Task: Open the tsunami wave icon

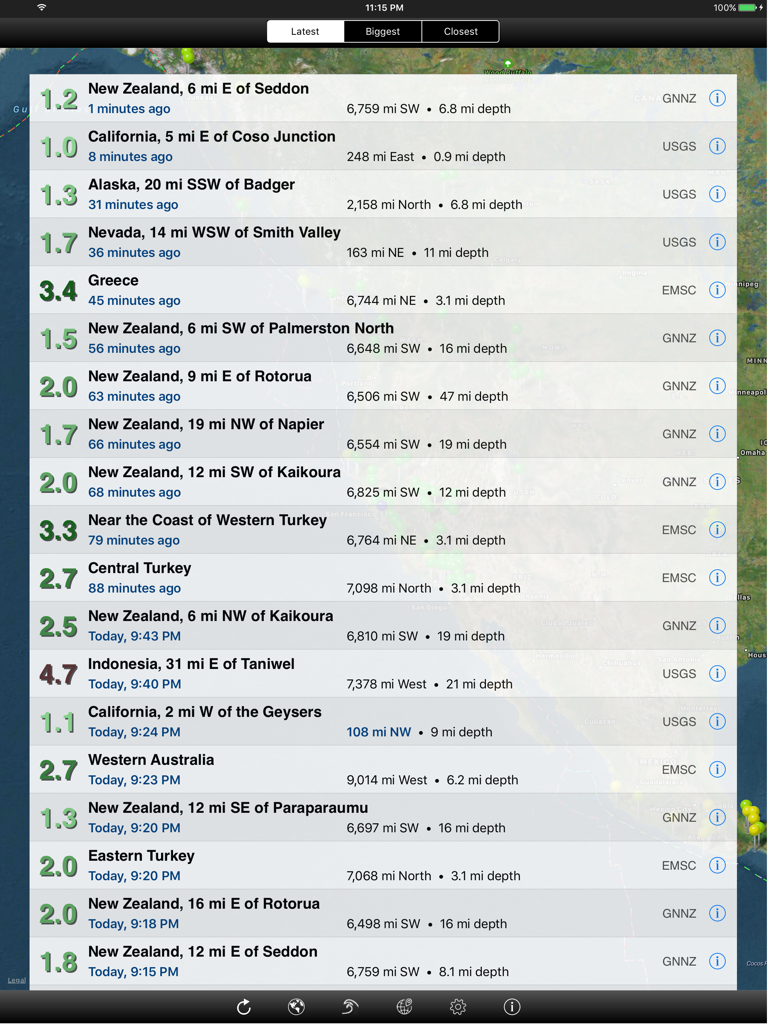Action: [x=350, y=1007]
